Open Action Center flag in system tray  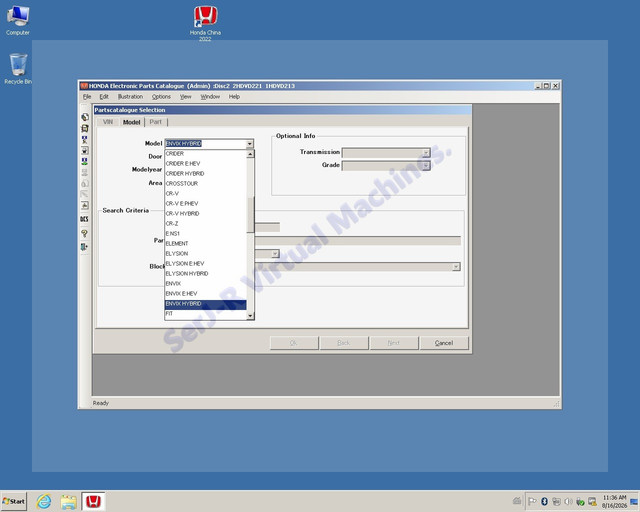point(532,501)
